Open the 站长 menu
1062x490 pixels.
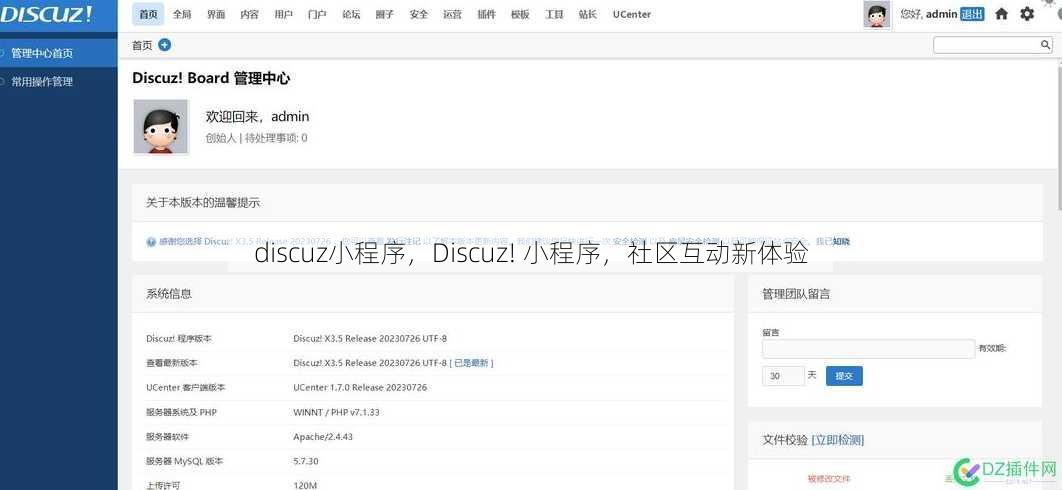tap(588, 14)
